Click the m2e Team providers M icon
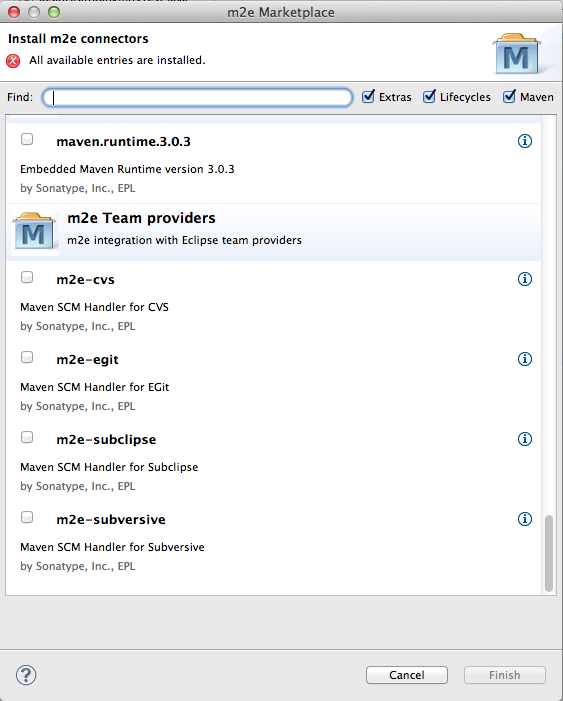This screenshot has width=563, height=701. pos(34,231)
